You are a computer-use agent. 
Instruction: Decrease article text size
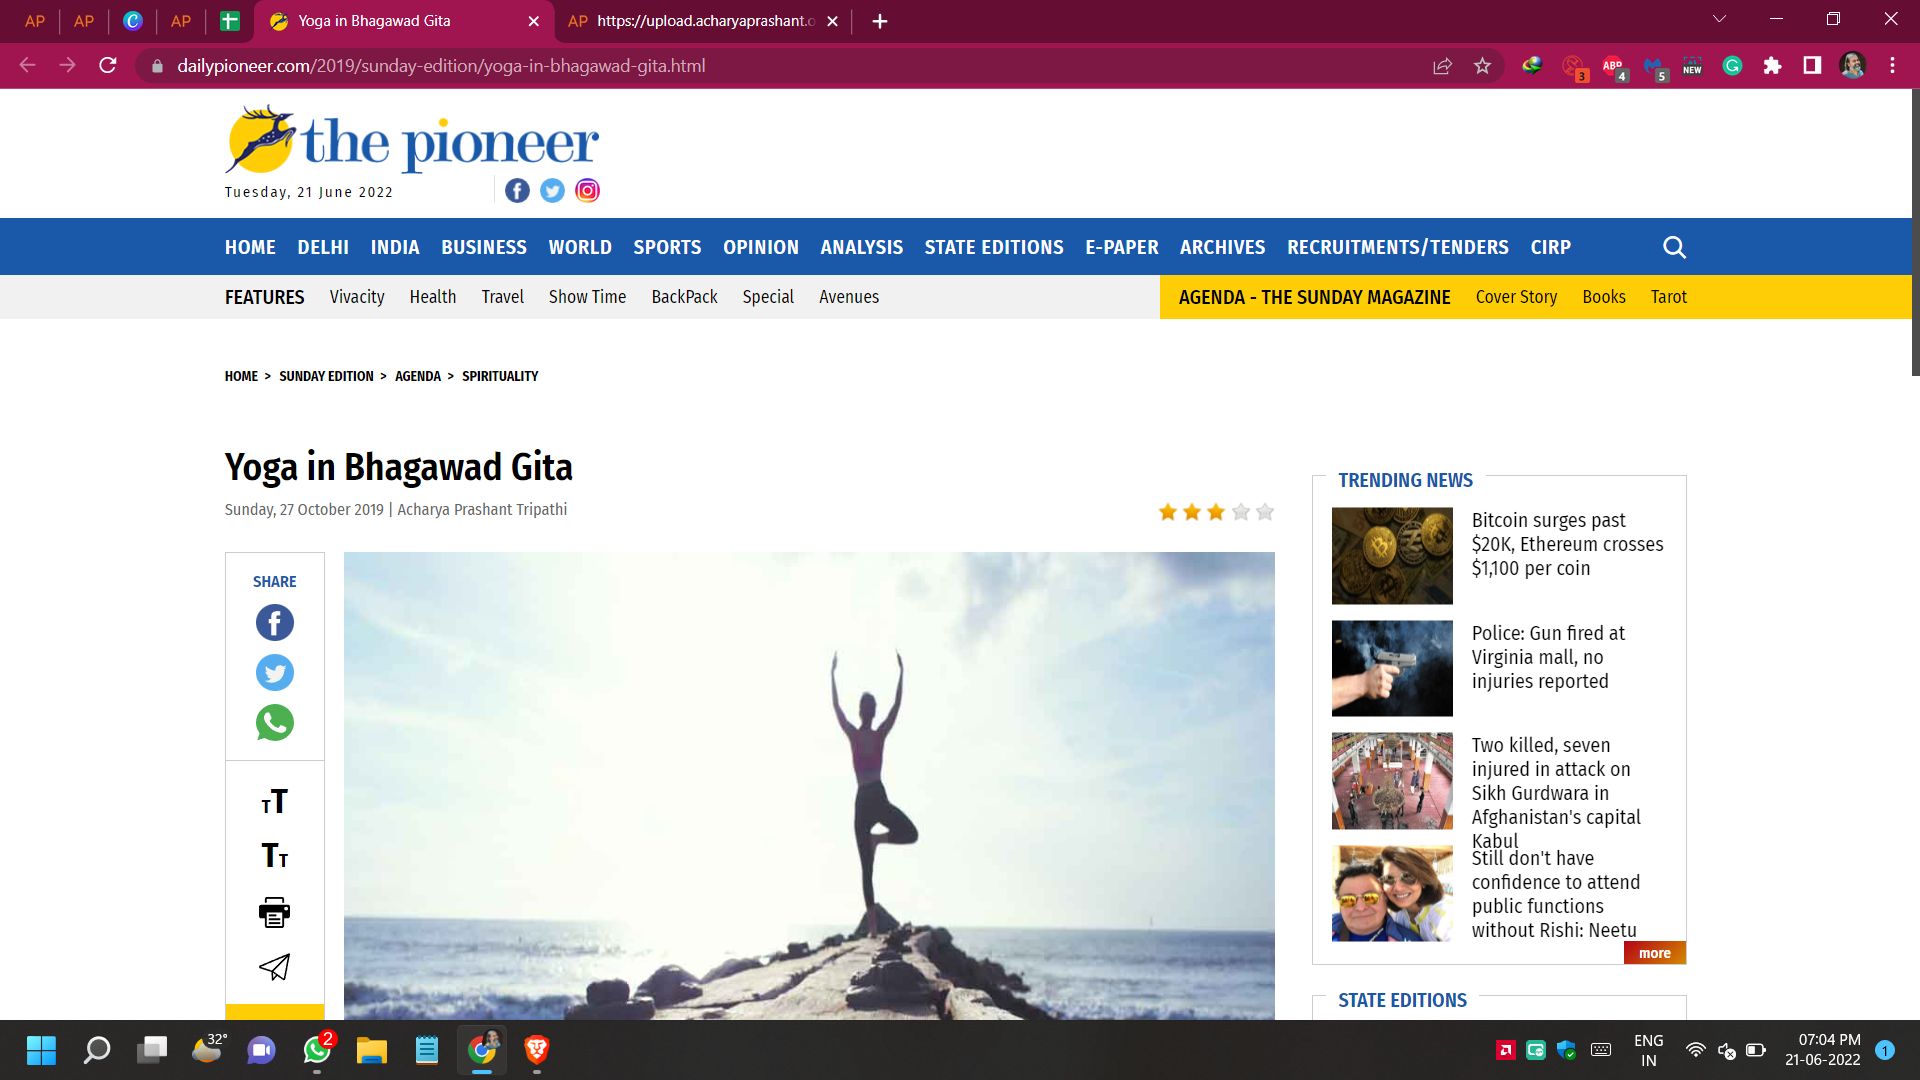[x=275, y=856]
